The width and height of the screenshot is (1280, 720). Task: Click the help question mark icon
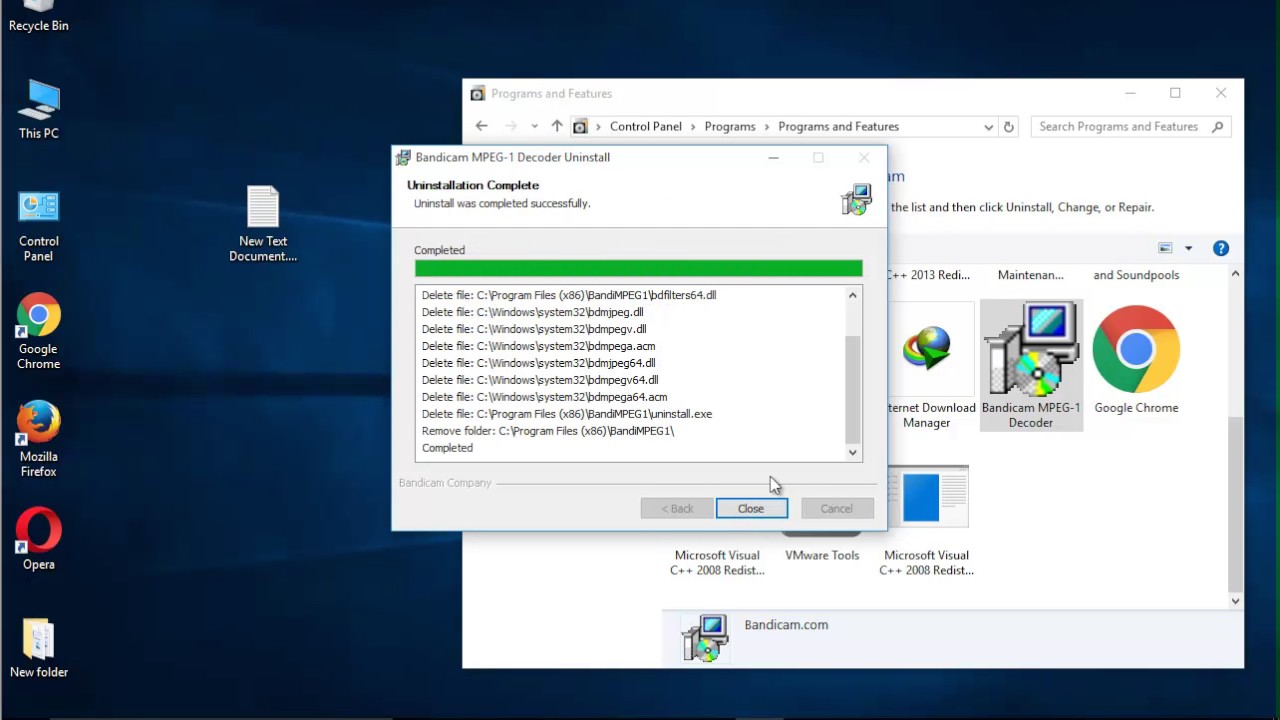(x=1220, y=248)
